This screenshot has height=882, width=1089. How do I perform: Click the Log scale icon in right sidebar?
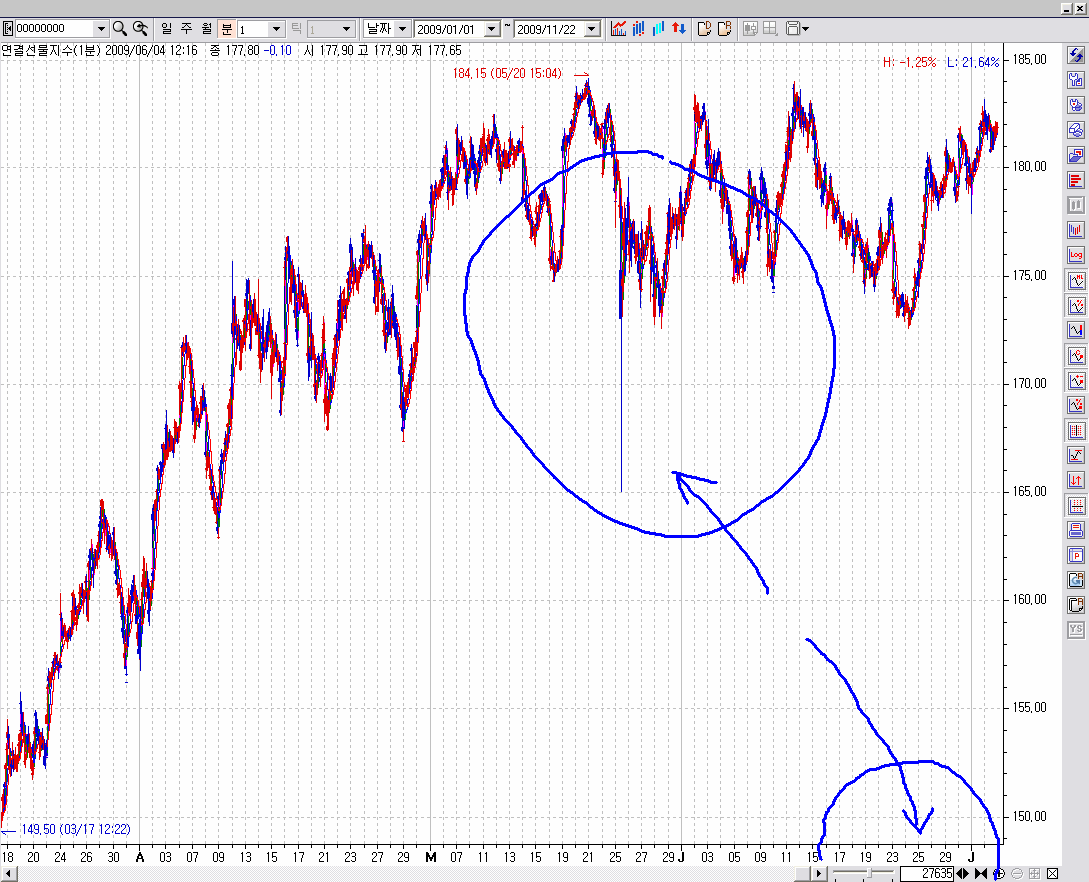1076,255
